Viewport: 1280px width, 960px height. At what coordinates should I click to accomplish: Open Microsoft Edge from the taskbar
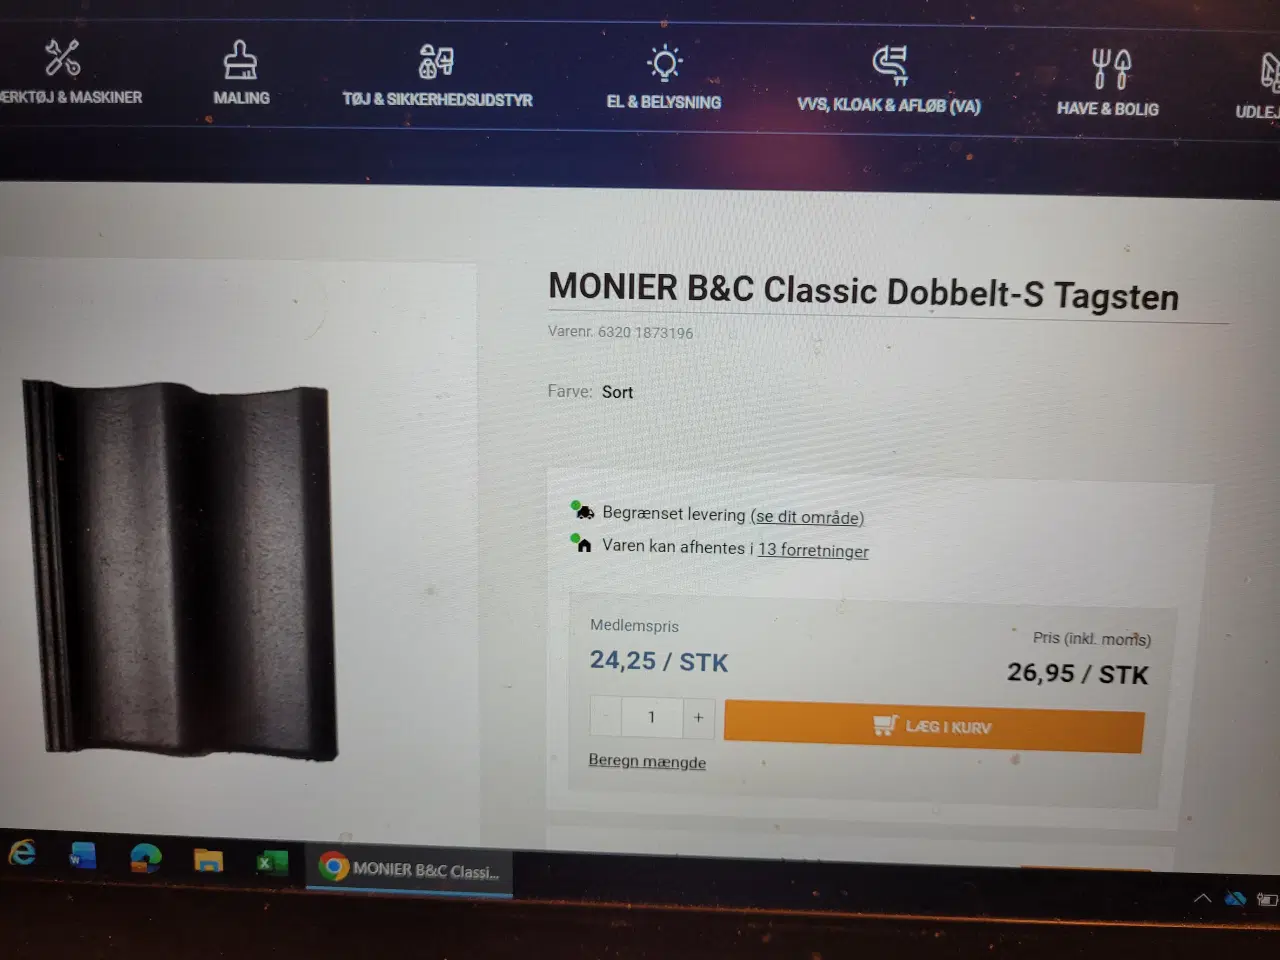[x=146, y=858]
